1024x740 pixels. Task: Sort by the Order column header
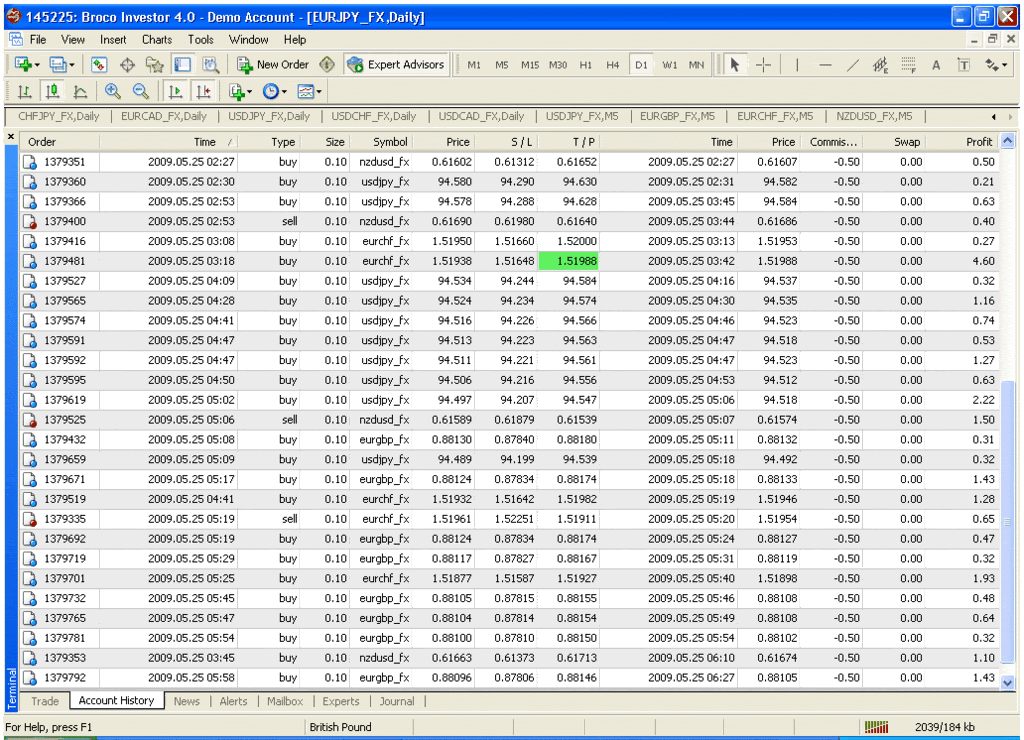tap(60, 142)
